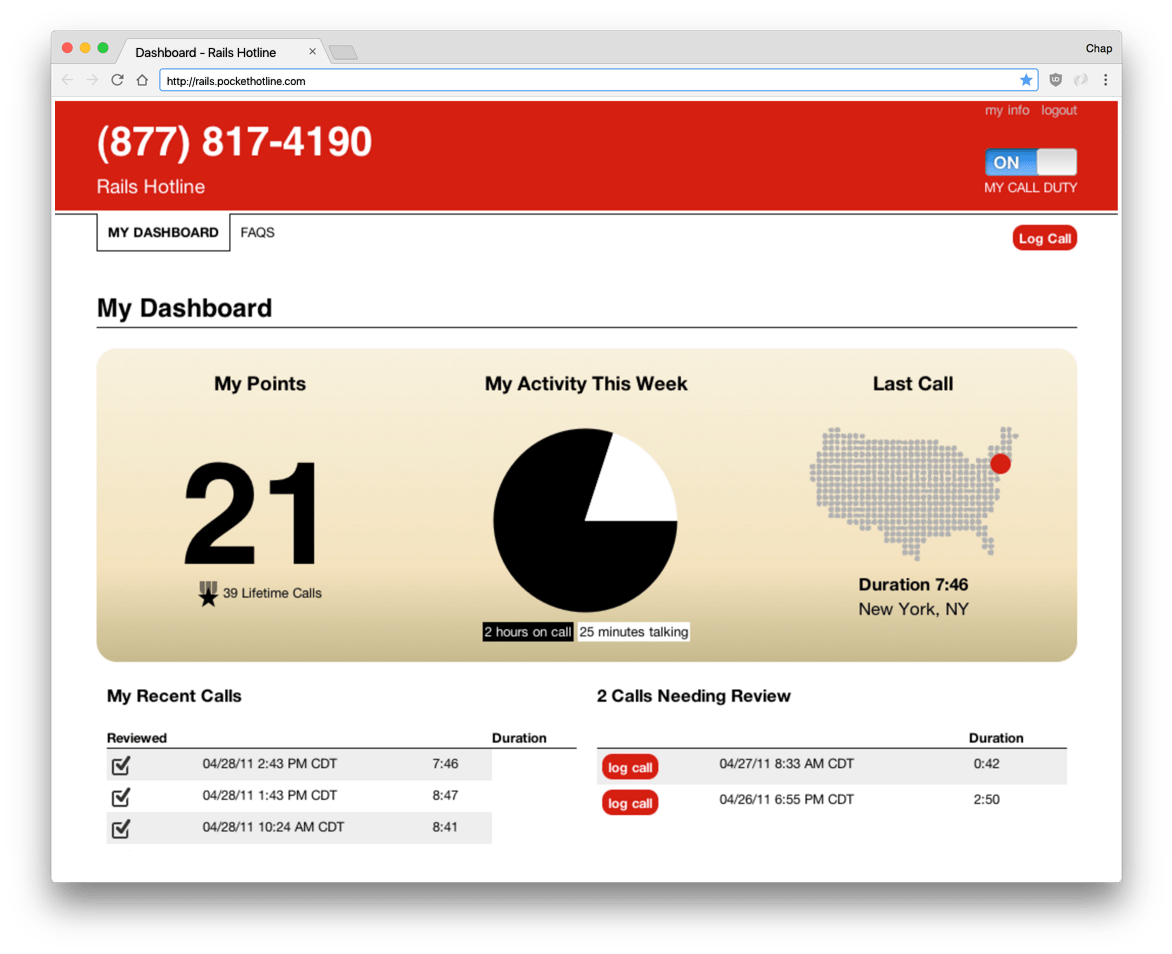The width and height of the screenshot is (1172, 954).
Task: Click the Duration 7:46 last call text
Action: (913, 585)
